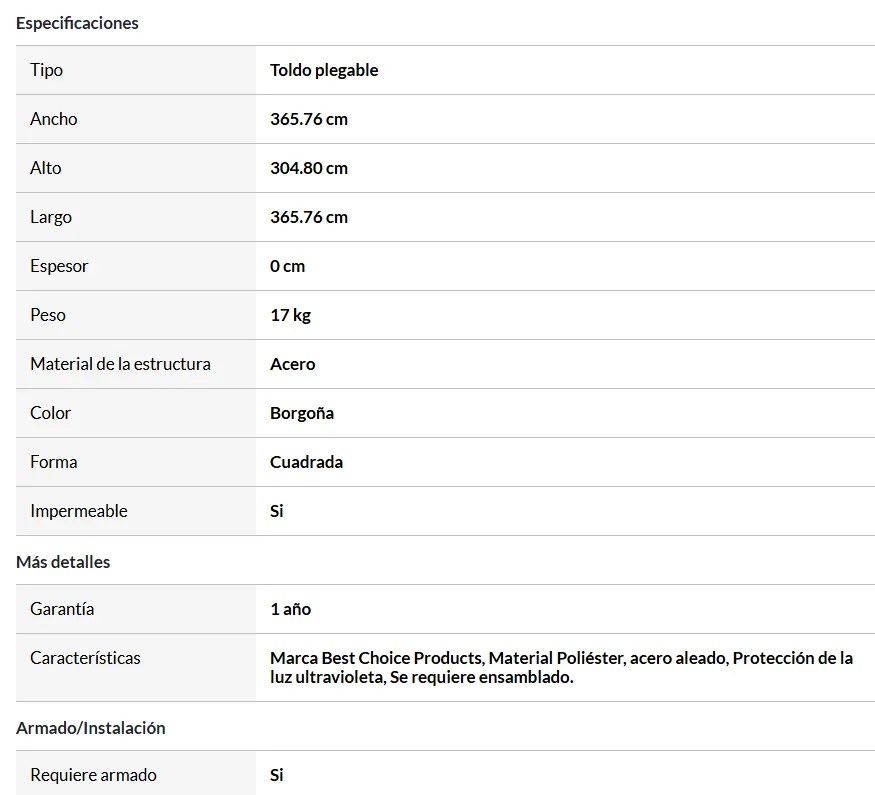The height and width of the screenshot is (795, 875).
Task: Click the Armado/Instalación section heading
Action: pos(90,729)
